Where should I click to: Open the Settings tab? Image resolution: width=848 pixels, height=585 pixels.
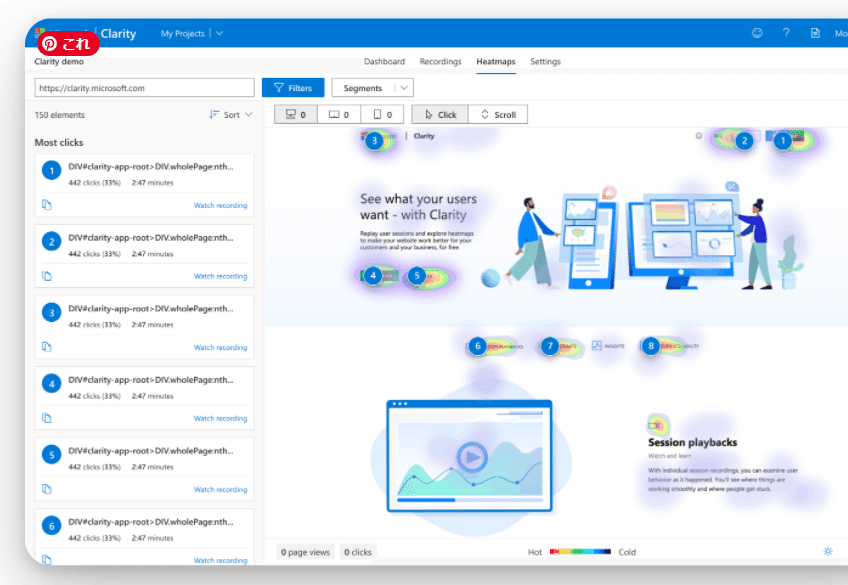click(545, 62)
